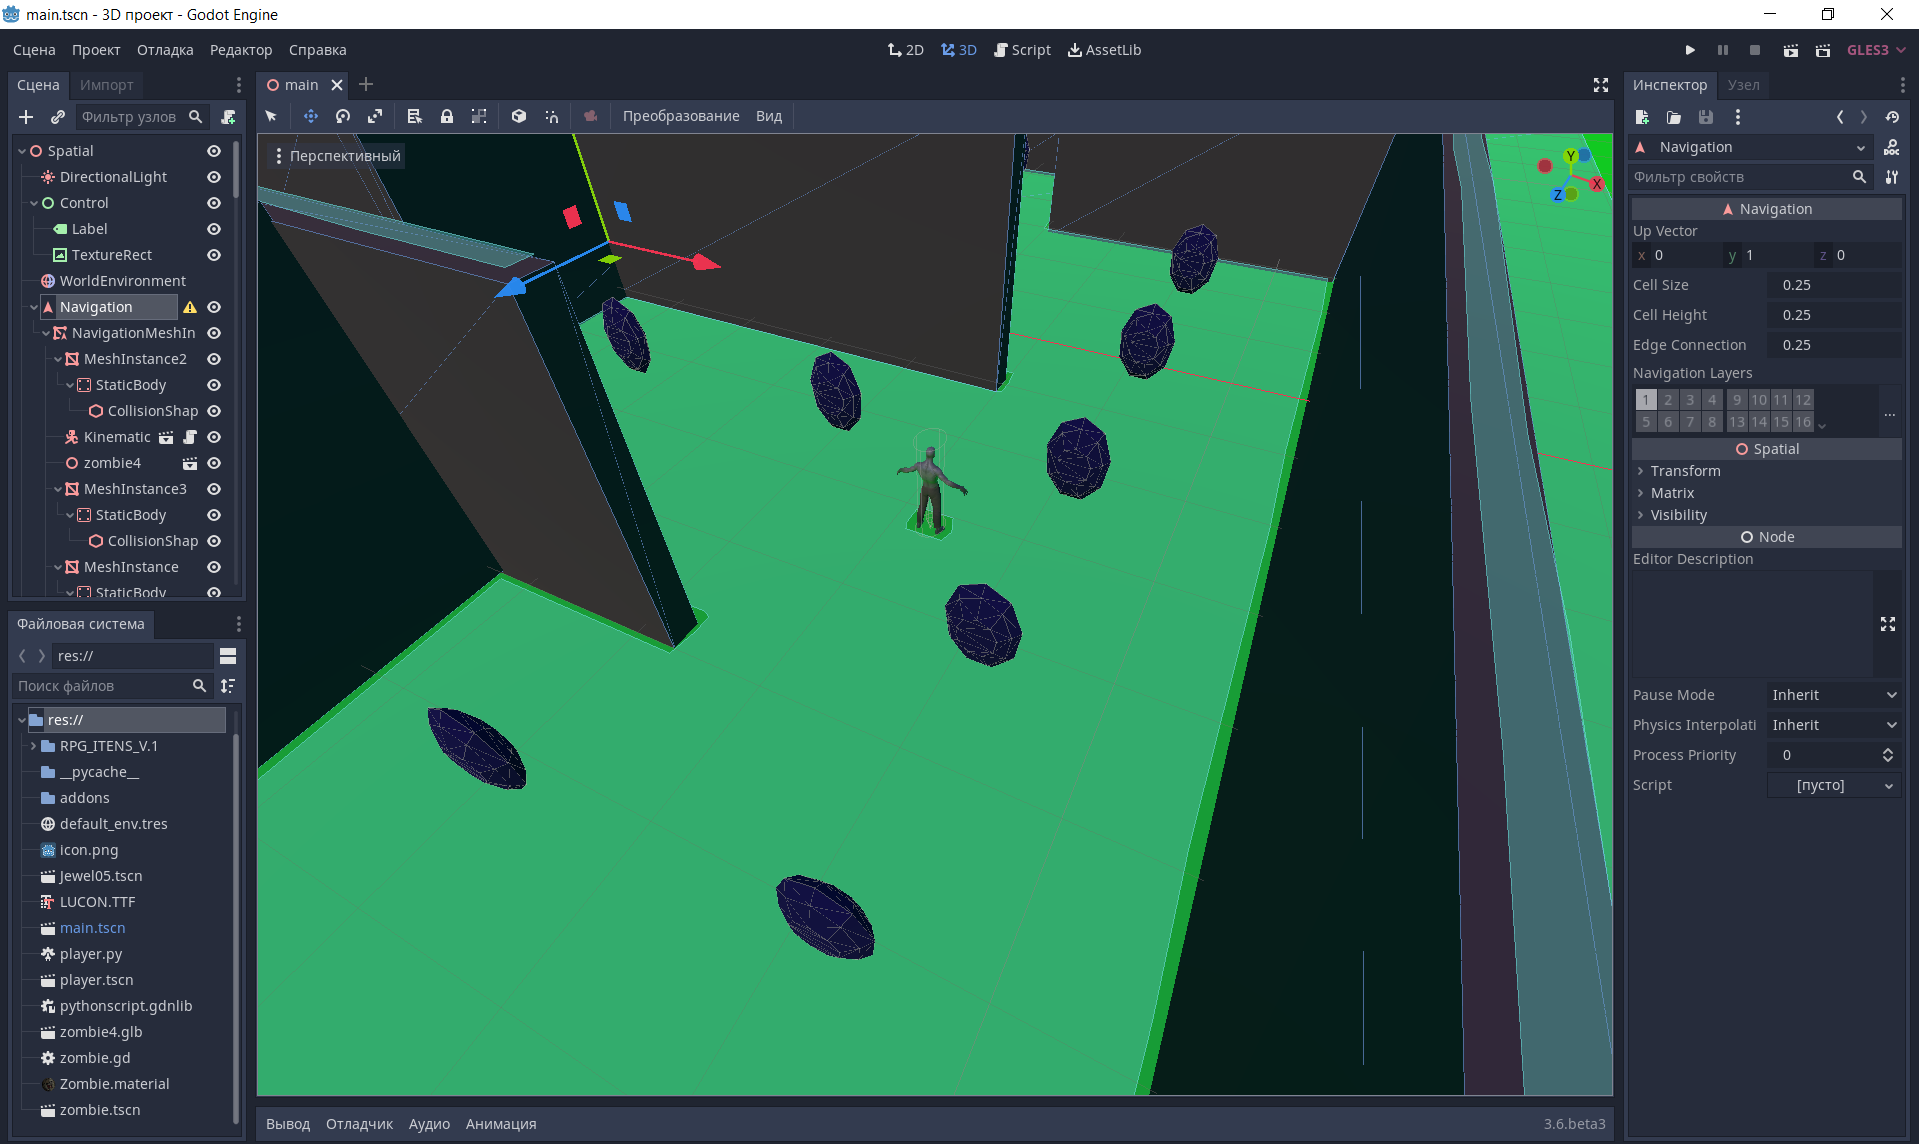Select the Rotate mode tool
This screenshot has width=1920, height=1144.
343,116
